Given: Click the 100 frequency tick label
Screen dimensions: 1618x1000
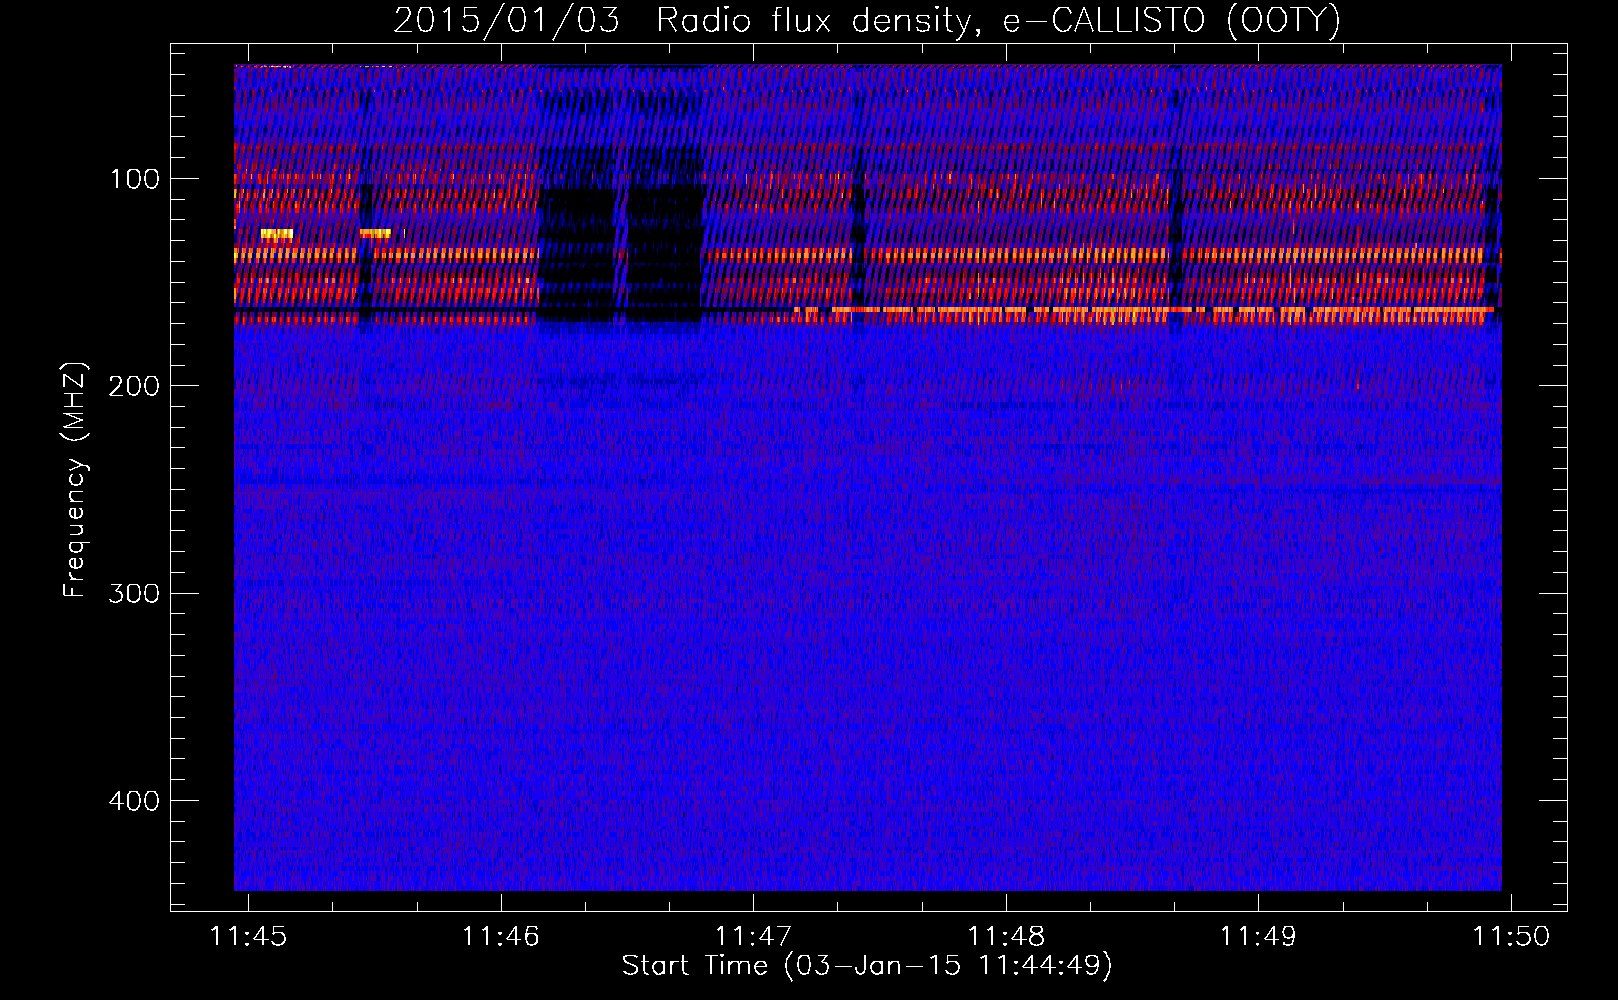Looking at the screenshot, I should click(x=134, y=179).
